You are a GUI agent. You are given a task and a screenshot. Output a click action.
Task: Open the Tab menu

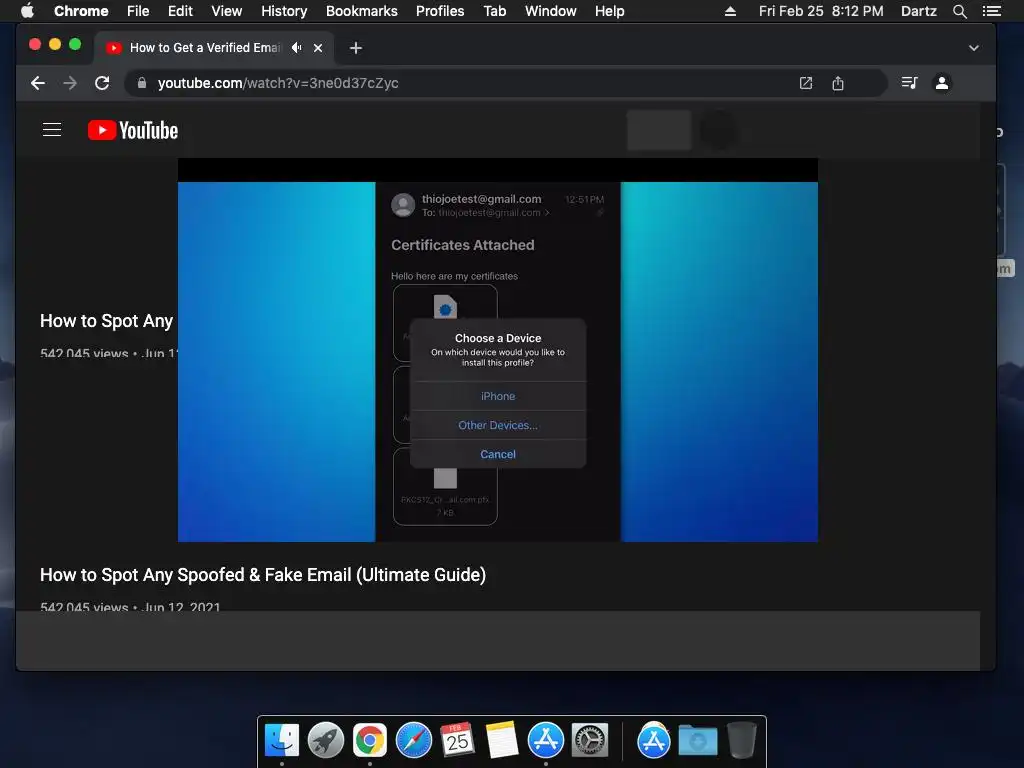pos(495,11)
